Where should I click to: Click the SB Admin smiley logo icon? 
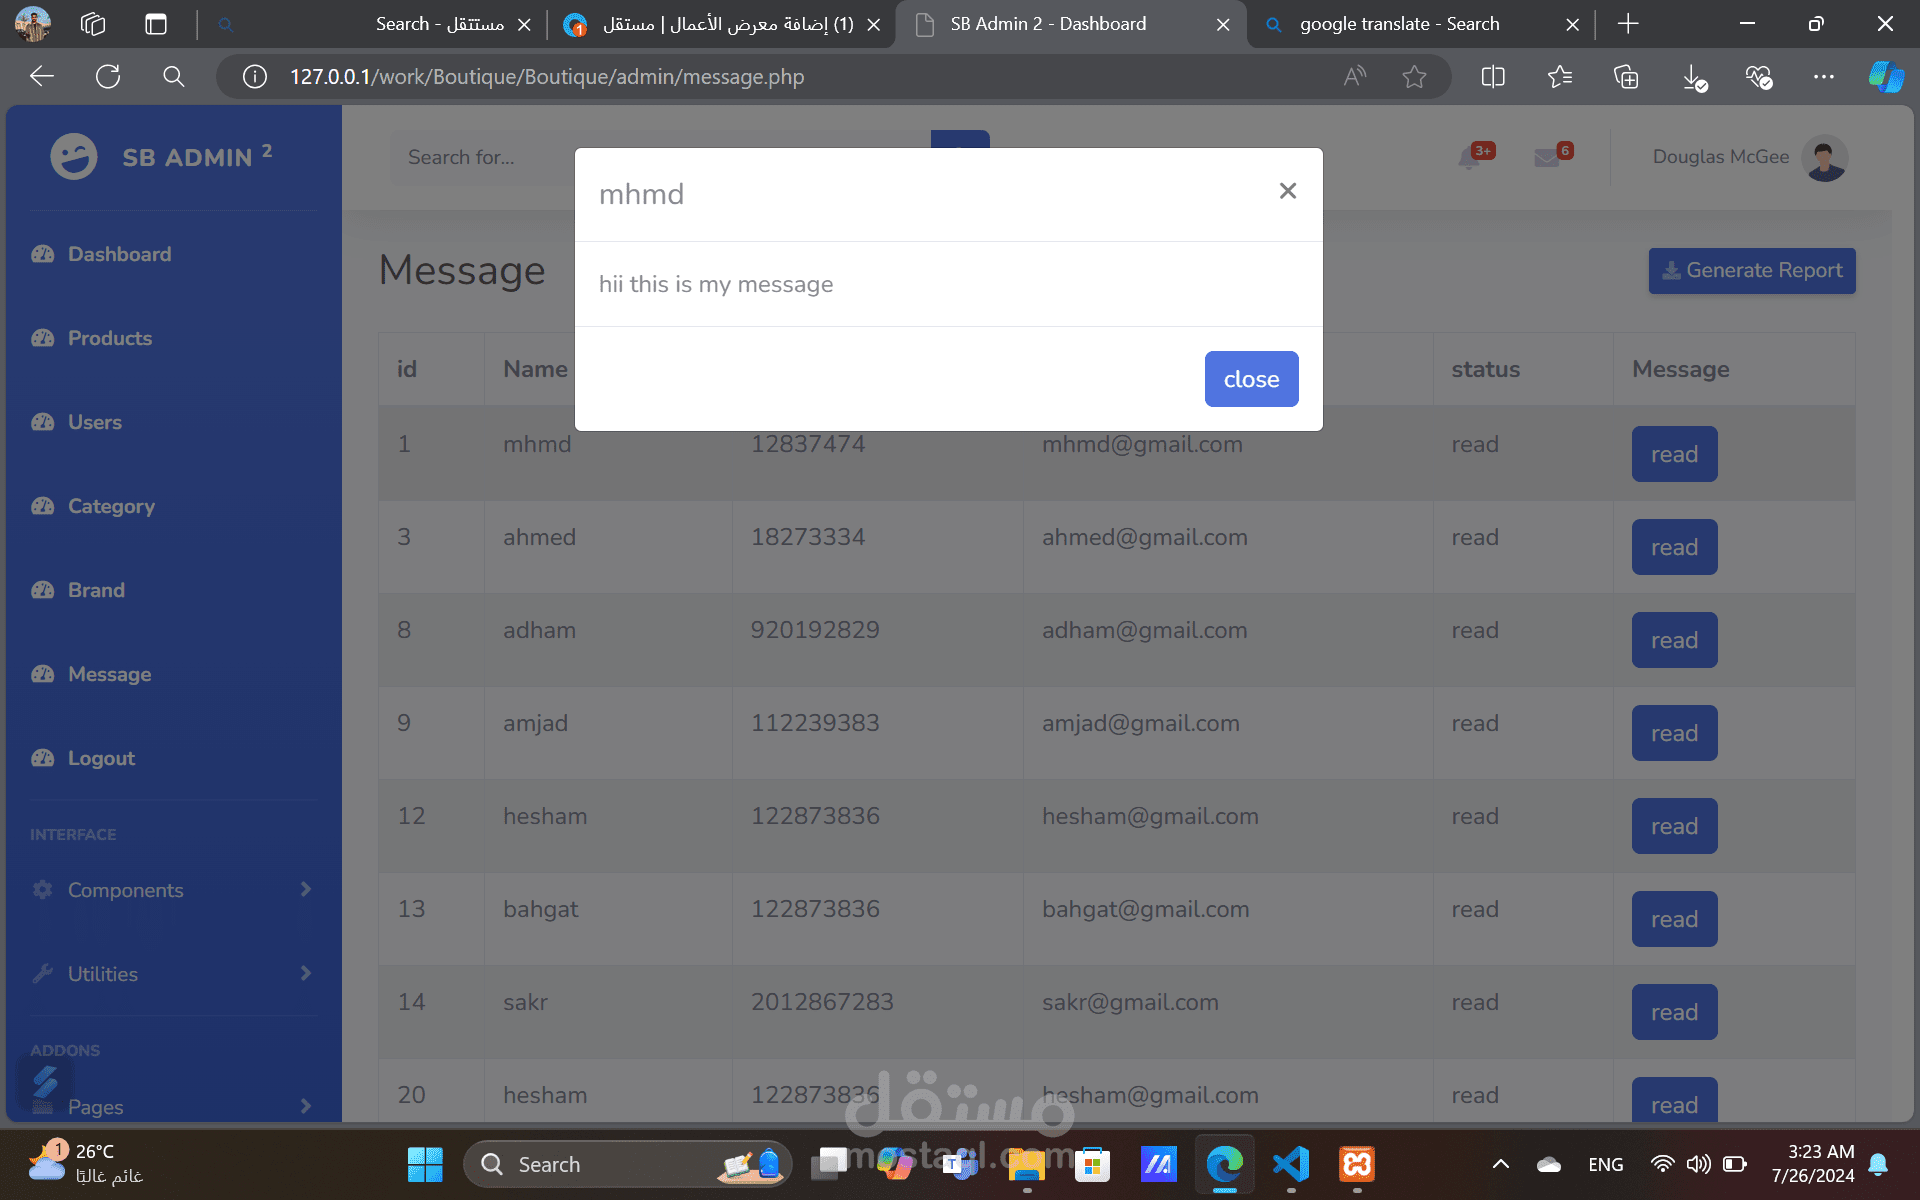(74, 157)
